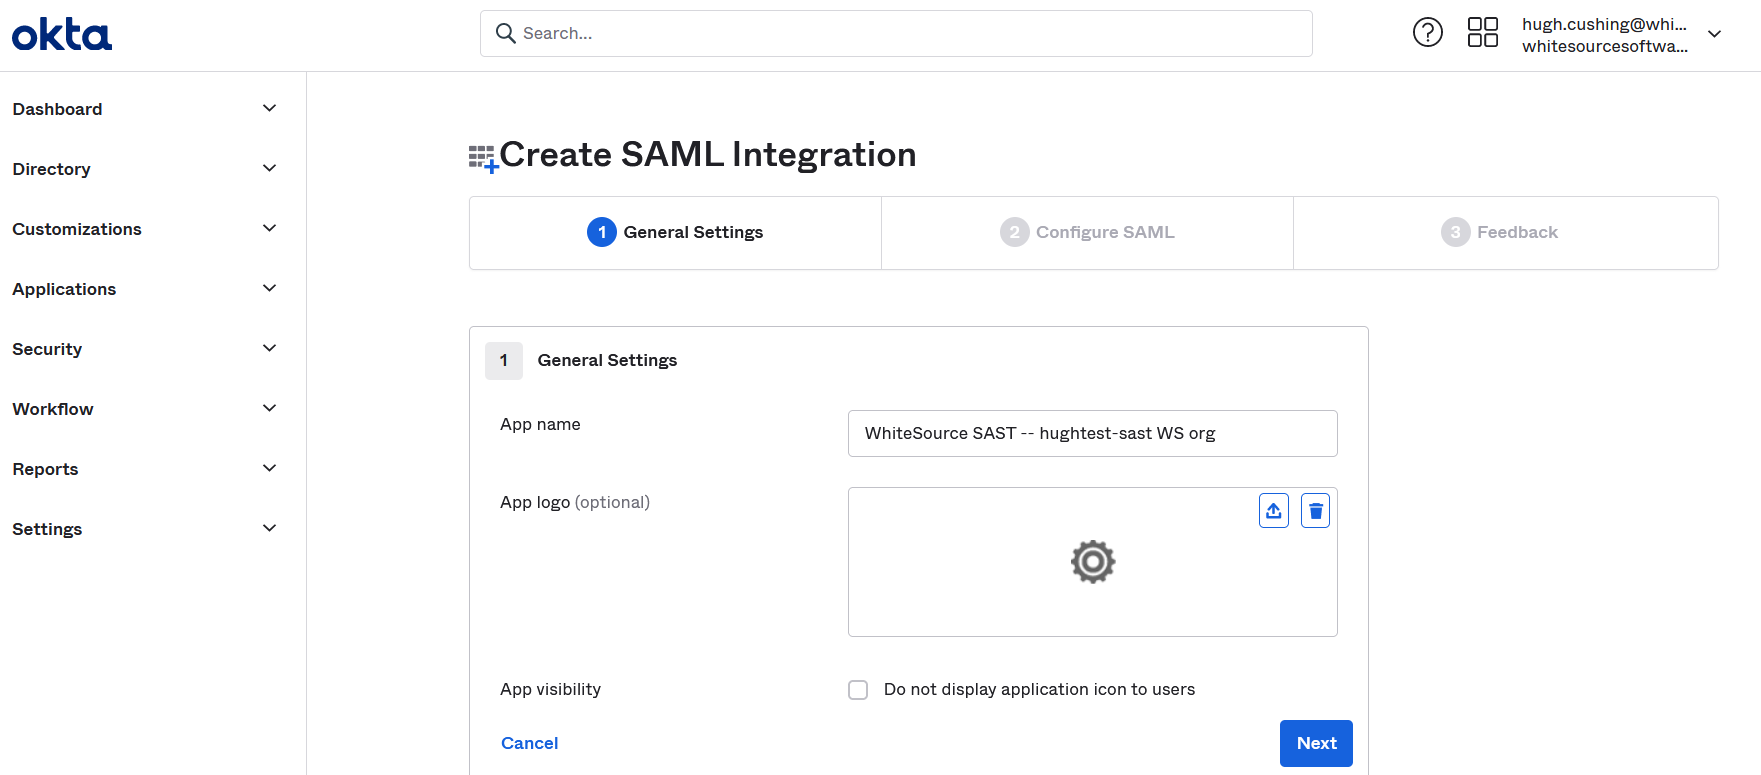1761x775 pixels.
Task: Open the apps grid icon
Action: click(1482, 33)
